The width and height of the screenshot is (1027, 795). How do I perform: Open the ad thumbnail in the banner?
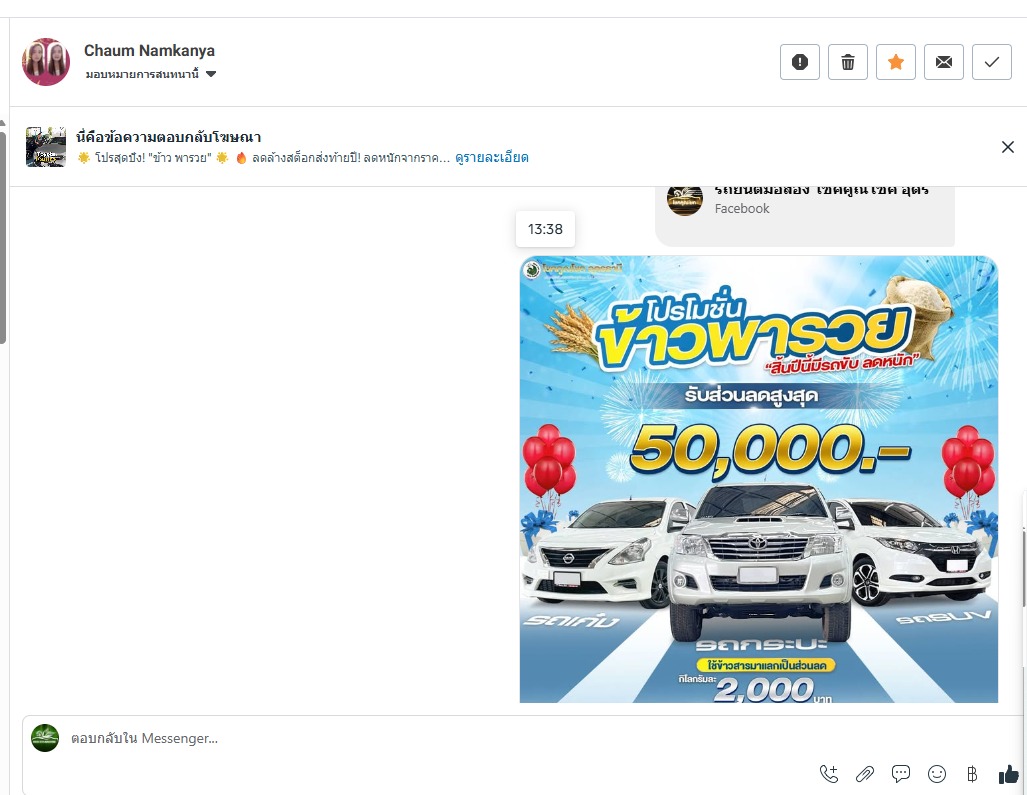tap(46, 147)
